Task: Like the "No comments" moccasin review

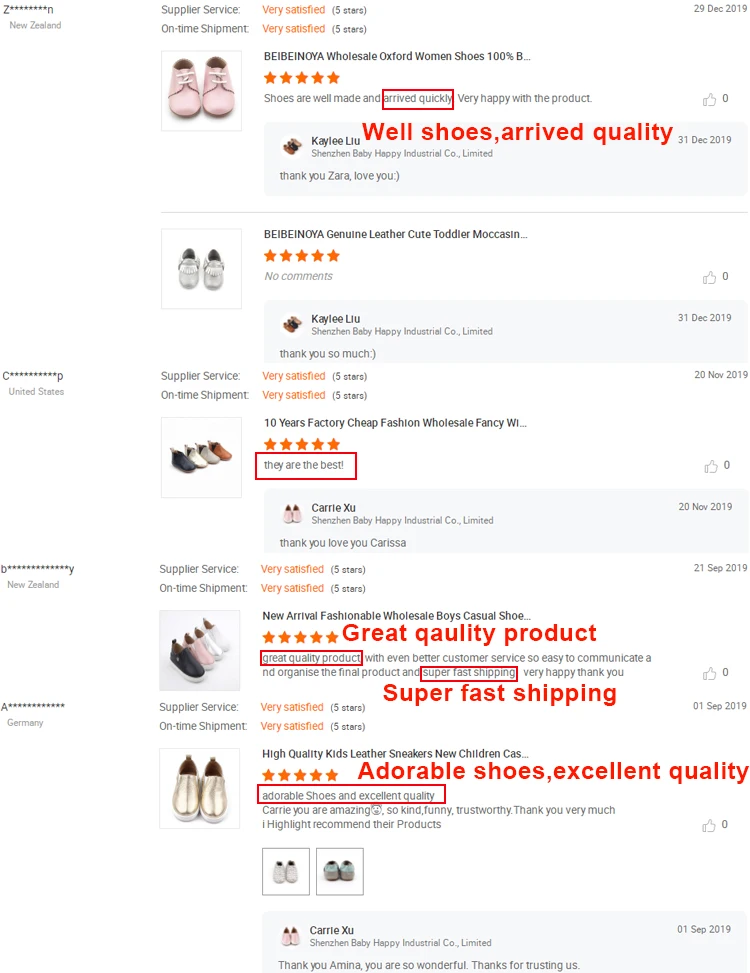Action: pos(710,277)
